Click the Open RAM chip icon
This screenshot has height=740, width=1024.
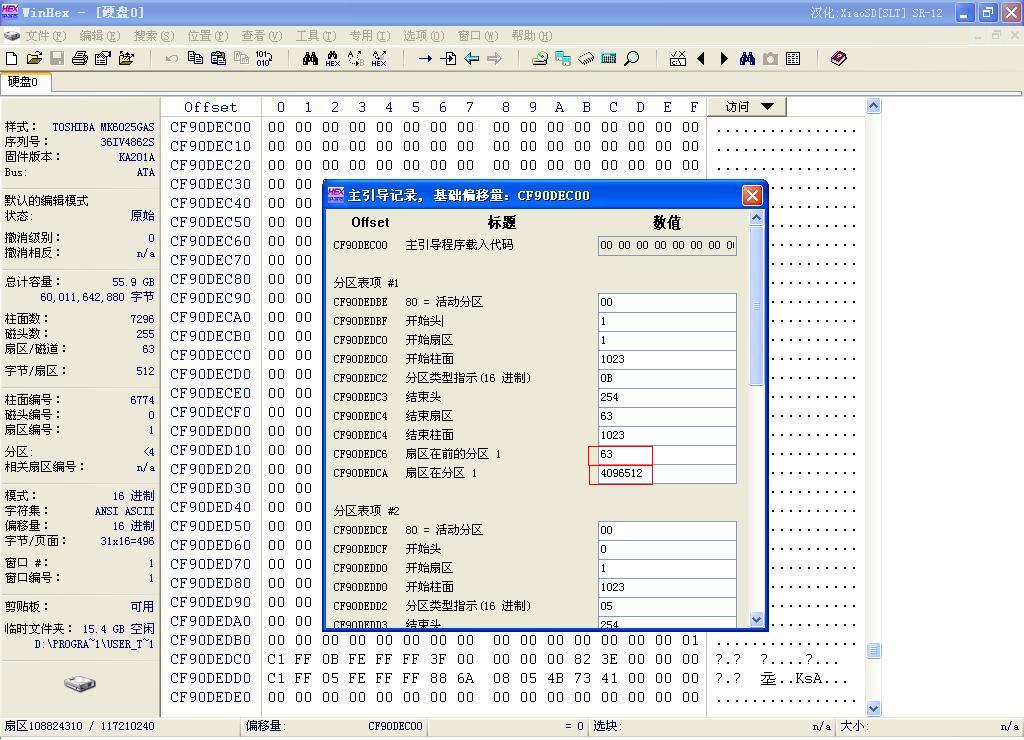[x=586, y=59]
